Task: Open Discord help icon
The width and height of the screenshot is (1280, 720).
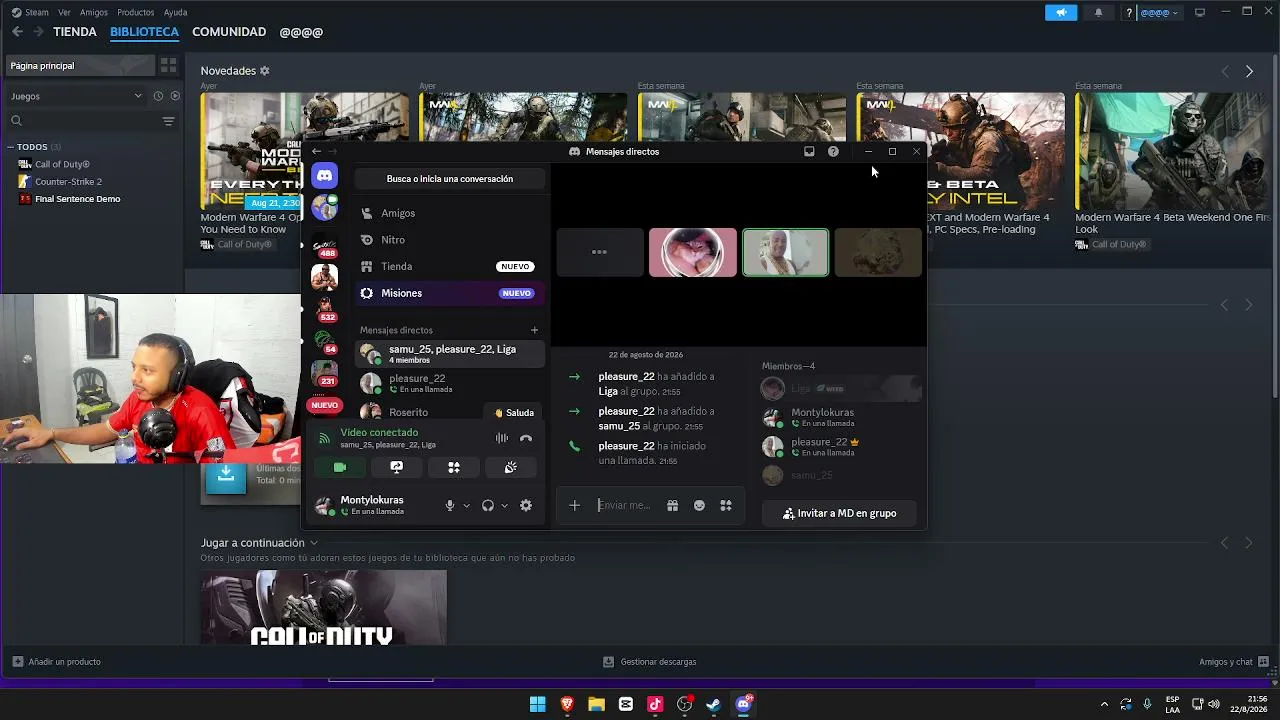Action: point(833,152)
